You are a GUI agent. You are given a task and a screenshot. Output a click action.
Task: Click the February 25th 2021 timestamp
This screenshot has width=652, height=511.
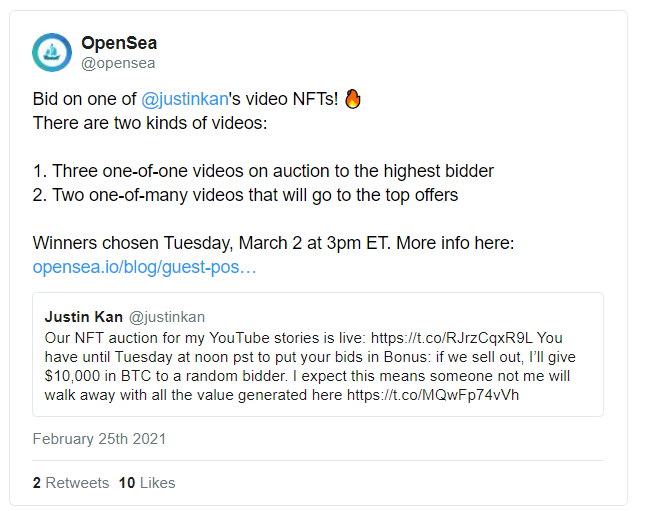pos(99,439)
